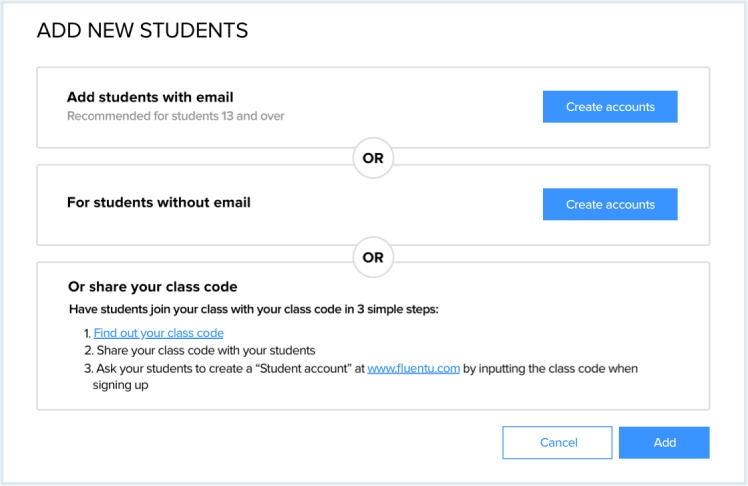Image resolution: width=748 pixels, height=486 pixels.
Task: Click the "ADD NEW STUDENTS" dialog title
Action: click(x=142, y=31)
